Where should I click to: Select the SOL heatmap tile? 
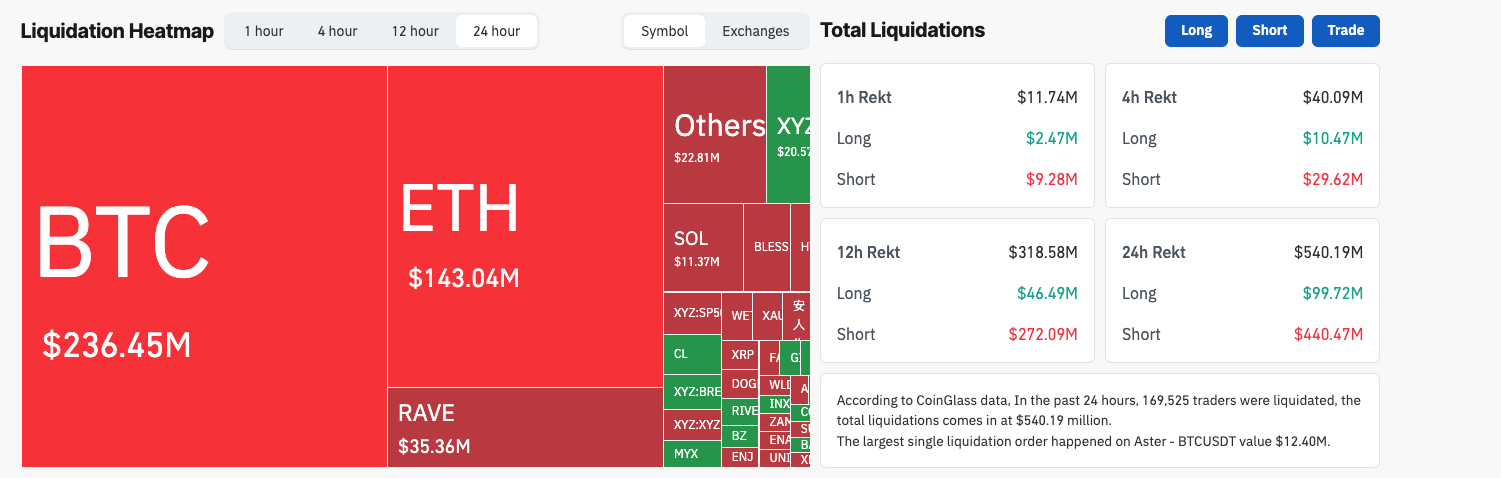(x=703, y=247)
